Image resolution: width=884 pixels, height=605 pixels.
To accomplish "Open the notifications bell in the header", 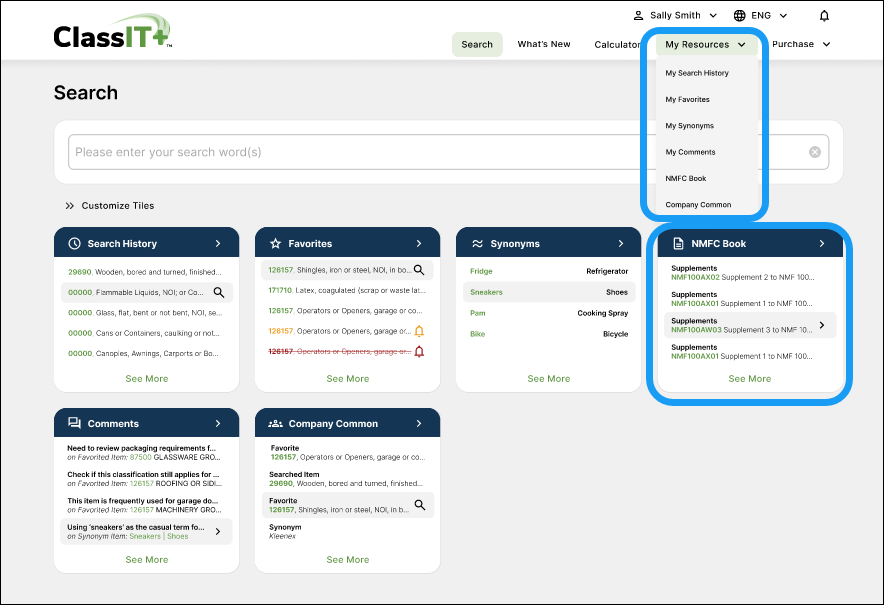I will coord(824,16).
